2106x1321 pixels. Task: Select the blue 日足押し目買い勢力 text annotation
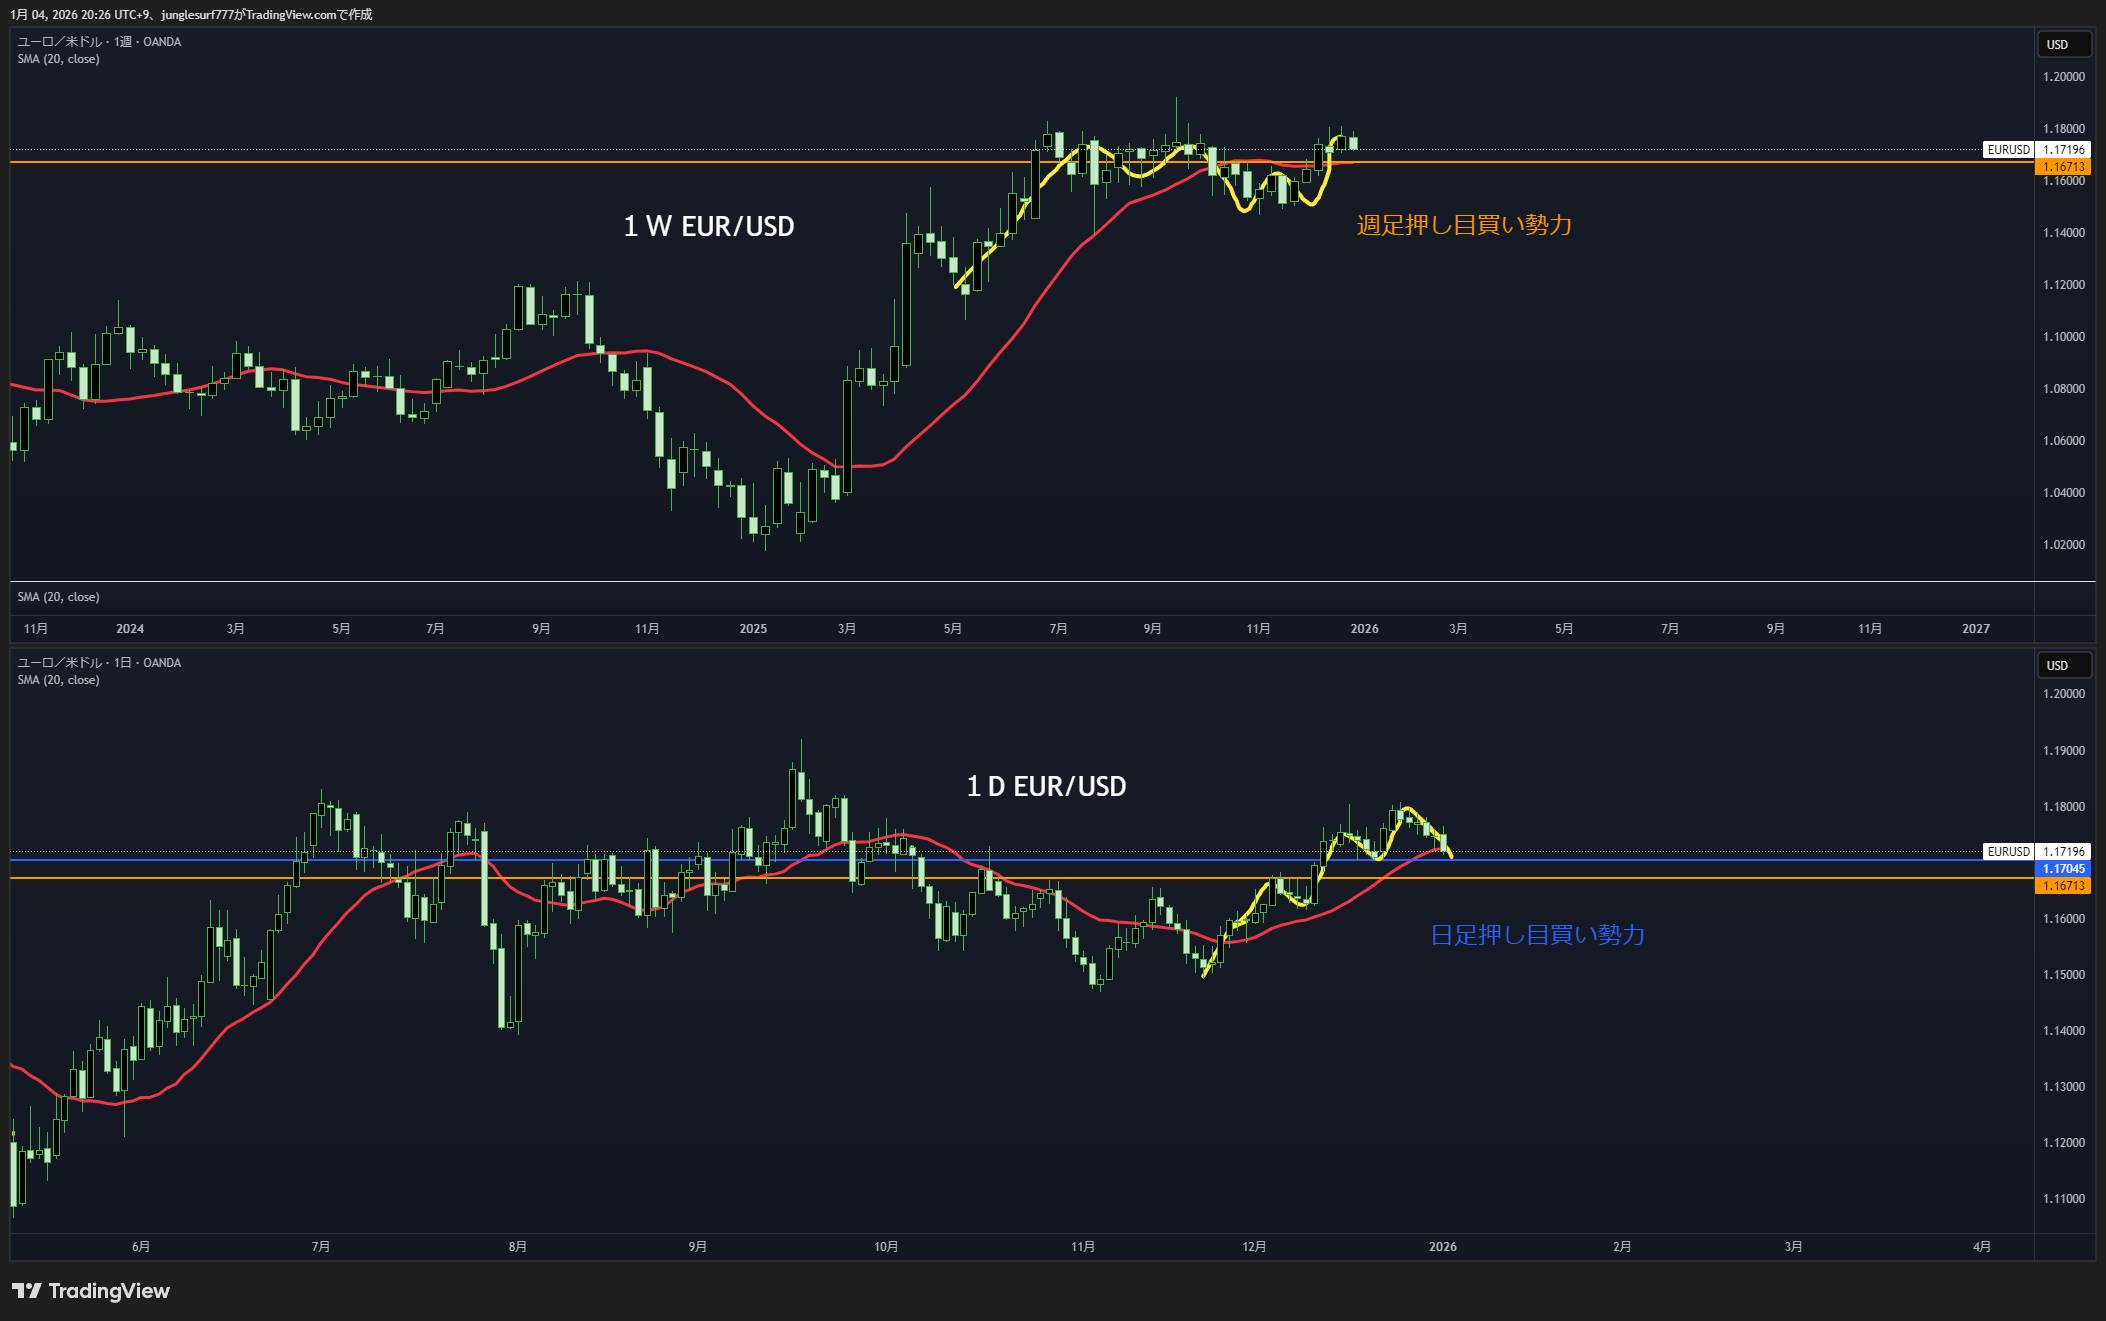(1537, 935)
